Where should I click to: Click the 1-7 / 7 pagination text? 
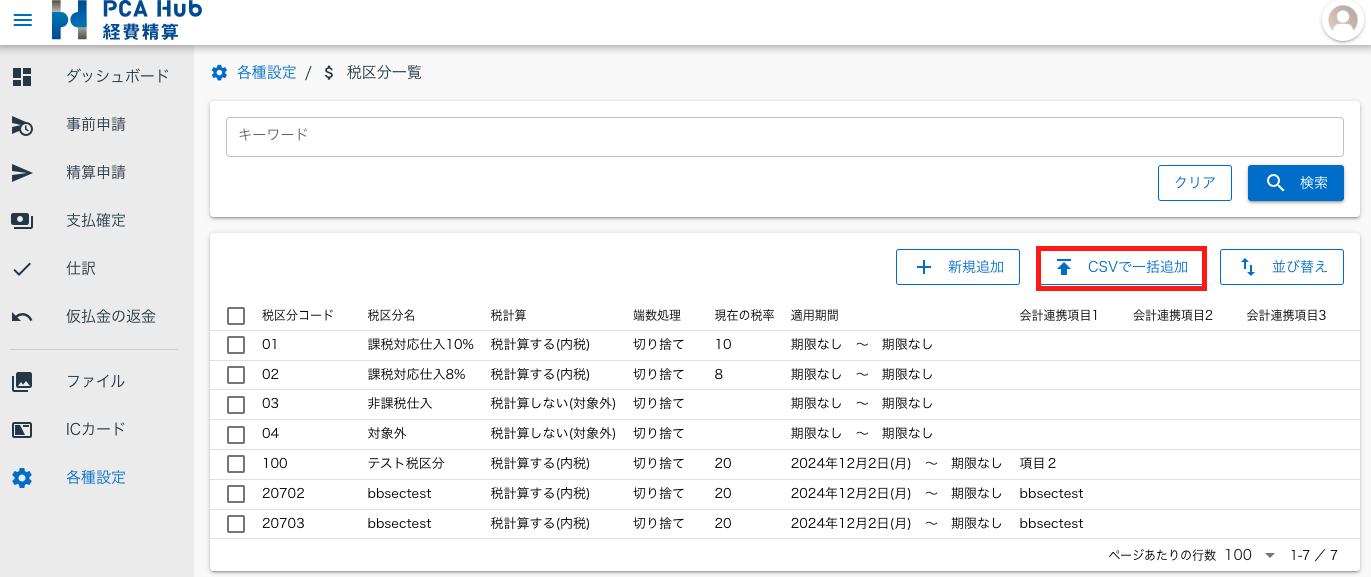pyautogui.click(x=1314, y=555)
